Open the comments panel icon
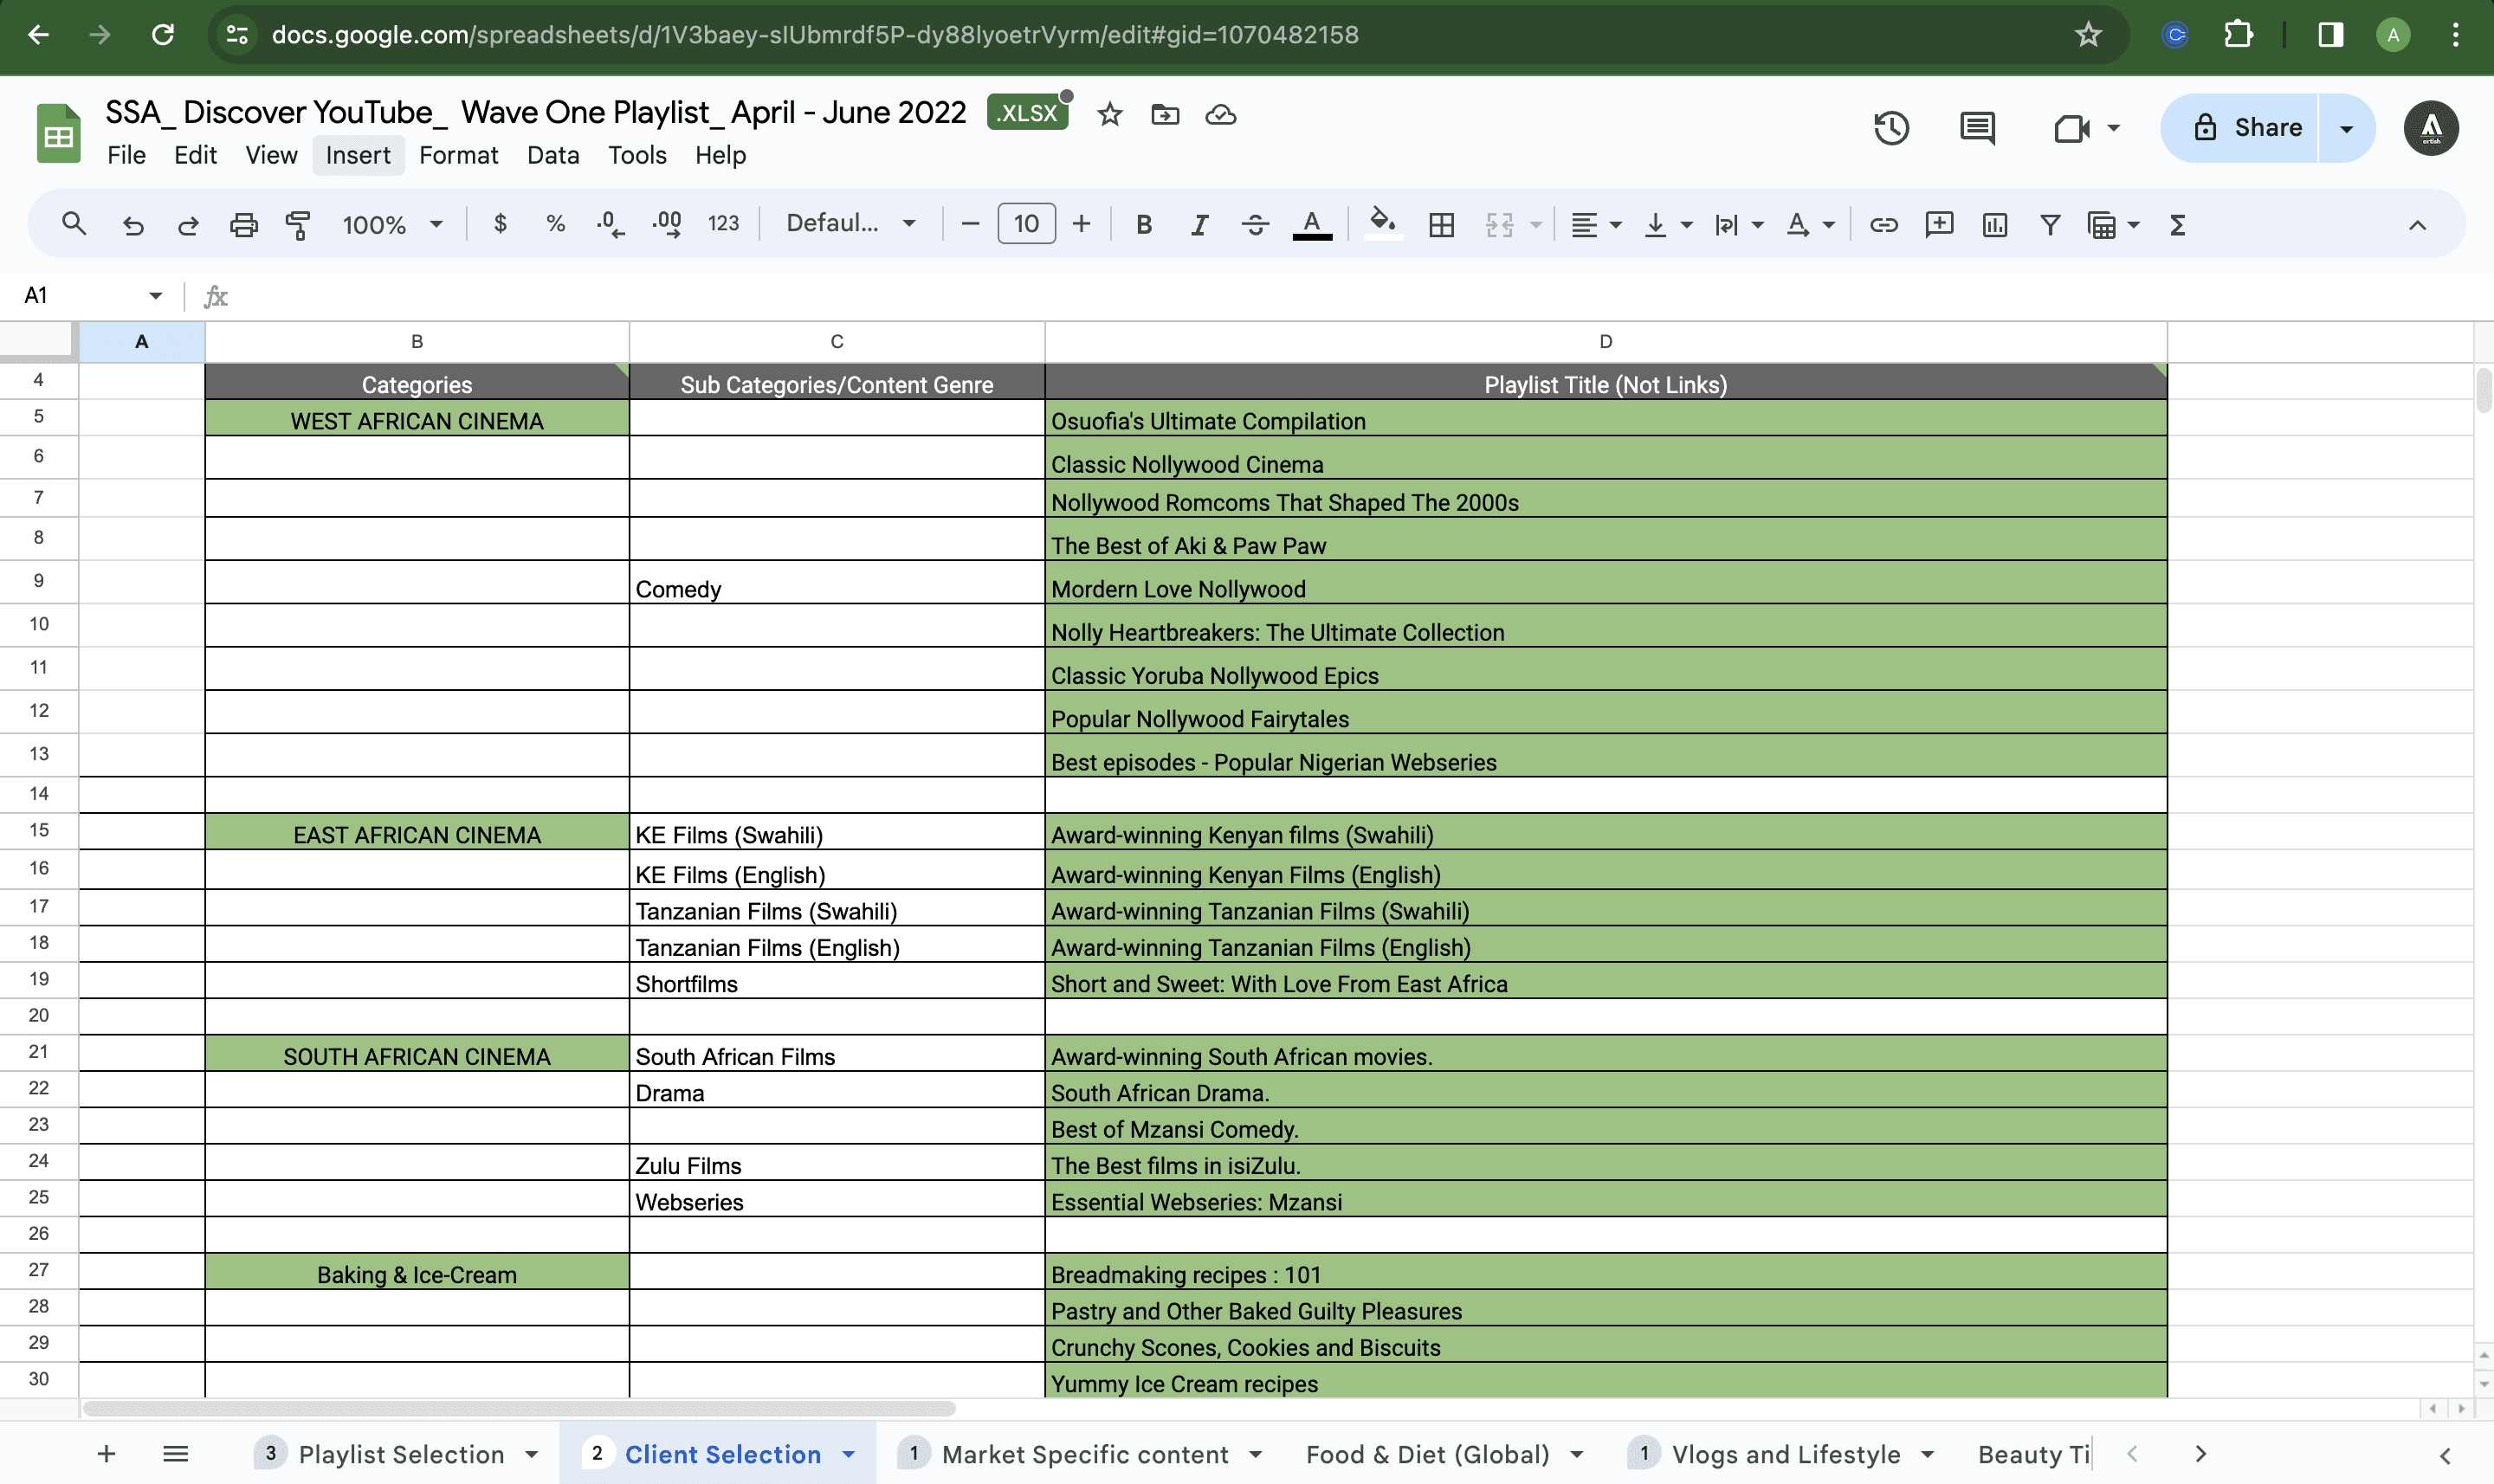2494x1484 pixels. click(x=1977, y=128)
